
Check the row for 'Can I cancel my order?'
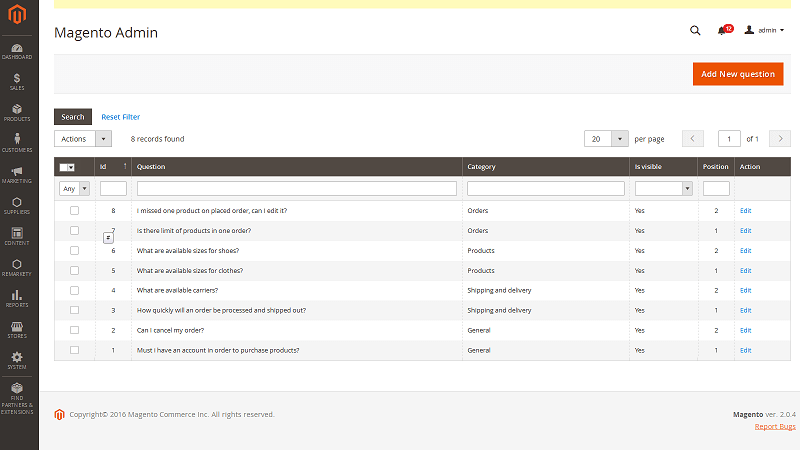point(74,330)
